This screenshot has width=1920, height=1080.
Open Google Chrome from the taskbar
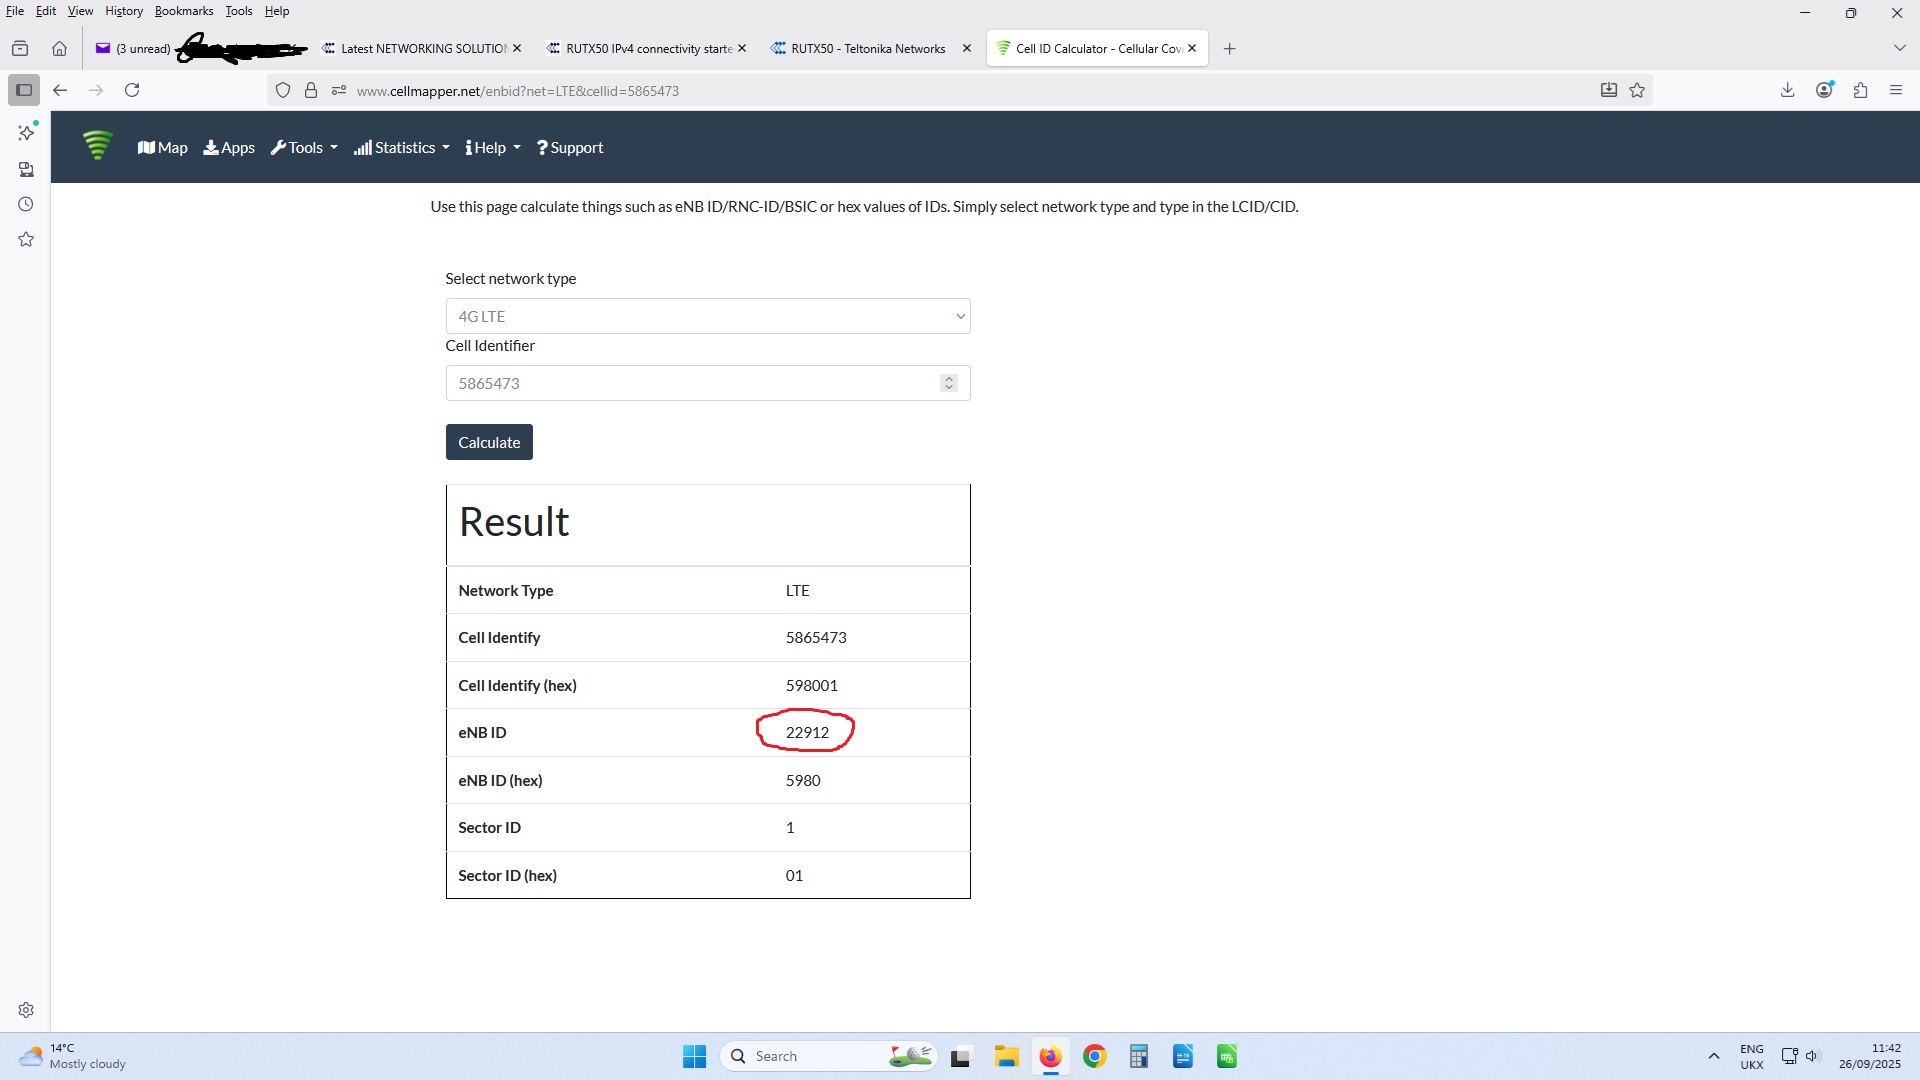pos(1094,1056)
